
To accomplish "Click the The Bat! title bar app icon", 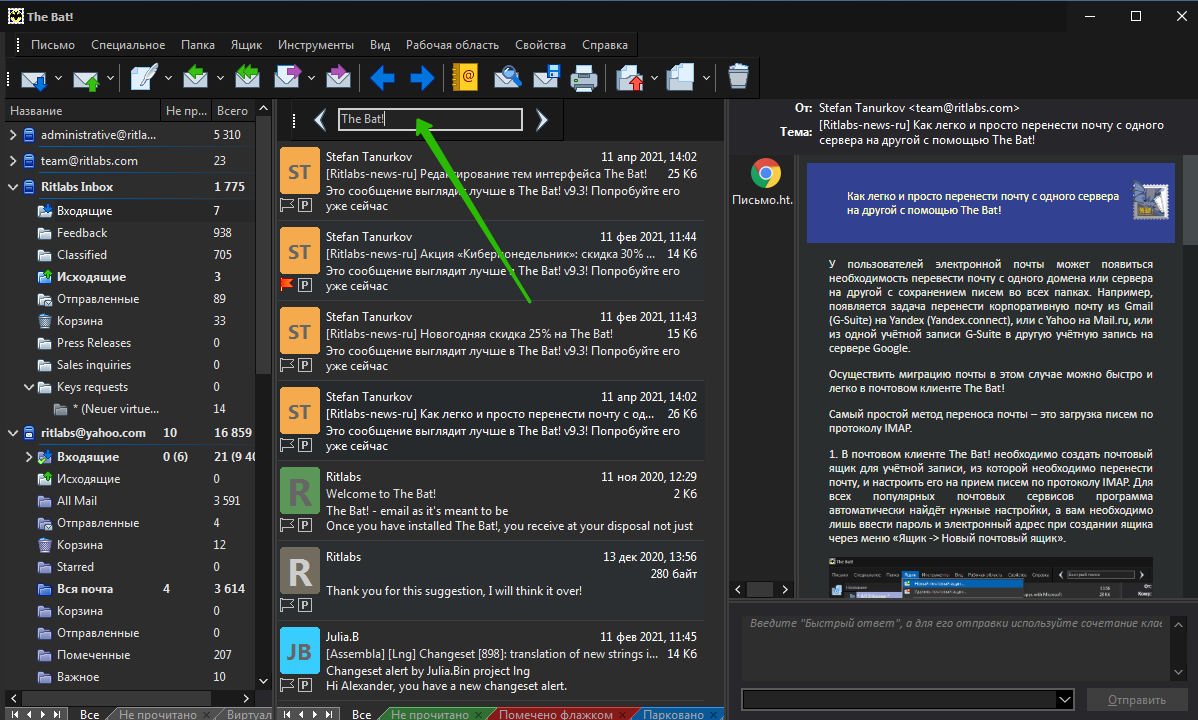I will click(x=15, y=16).
